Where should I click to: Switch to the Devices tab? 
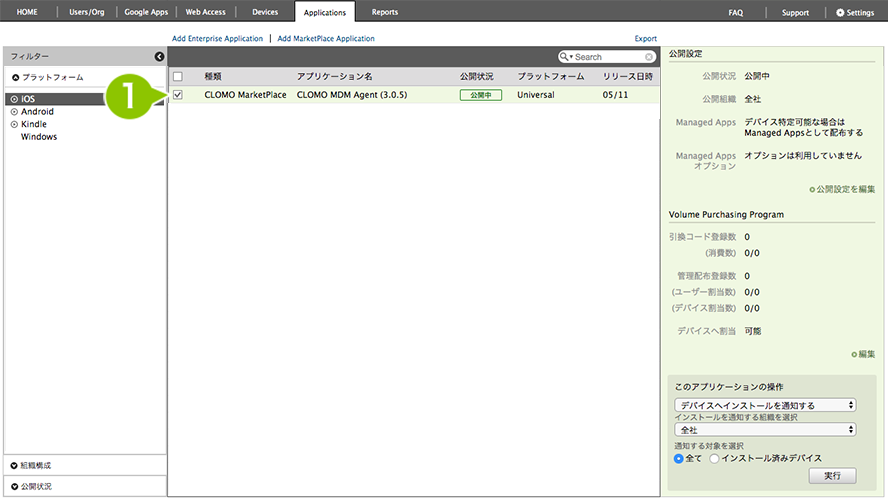pos(265,12)
